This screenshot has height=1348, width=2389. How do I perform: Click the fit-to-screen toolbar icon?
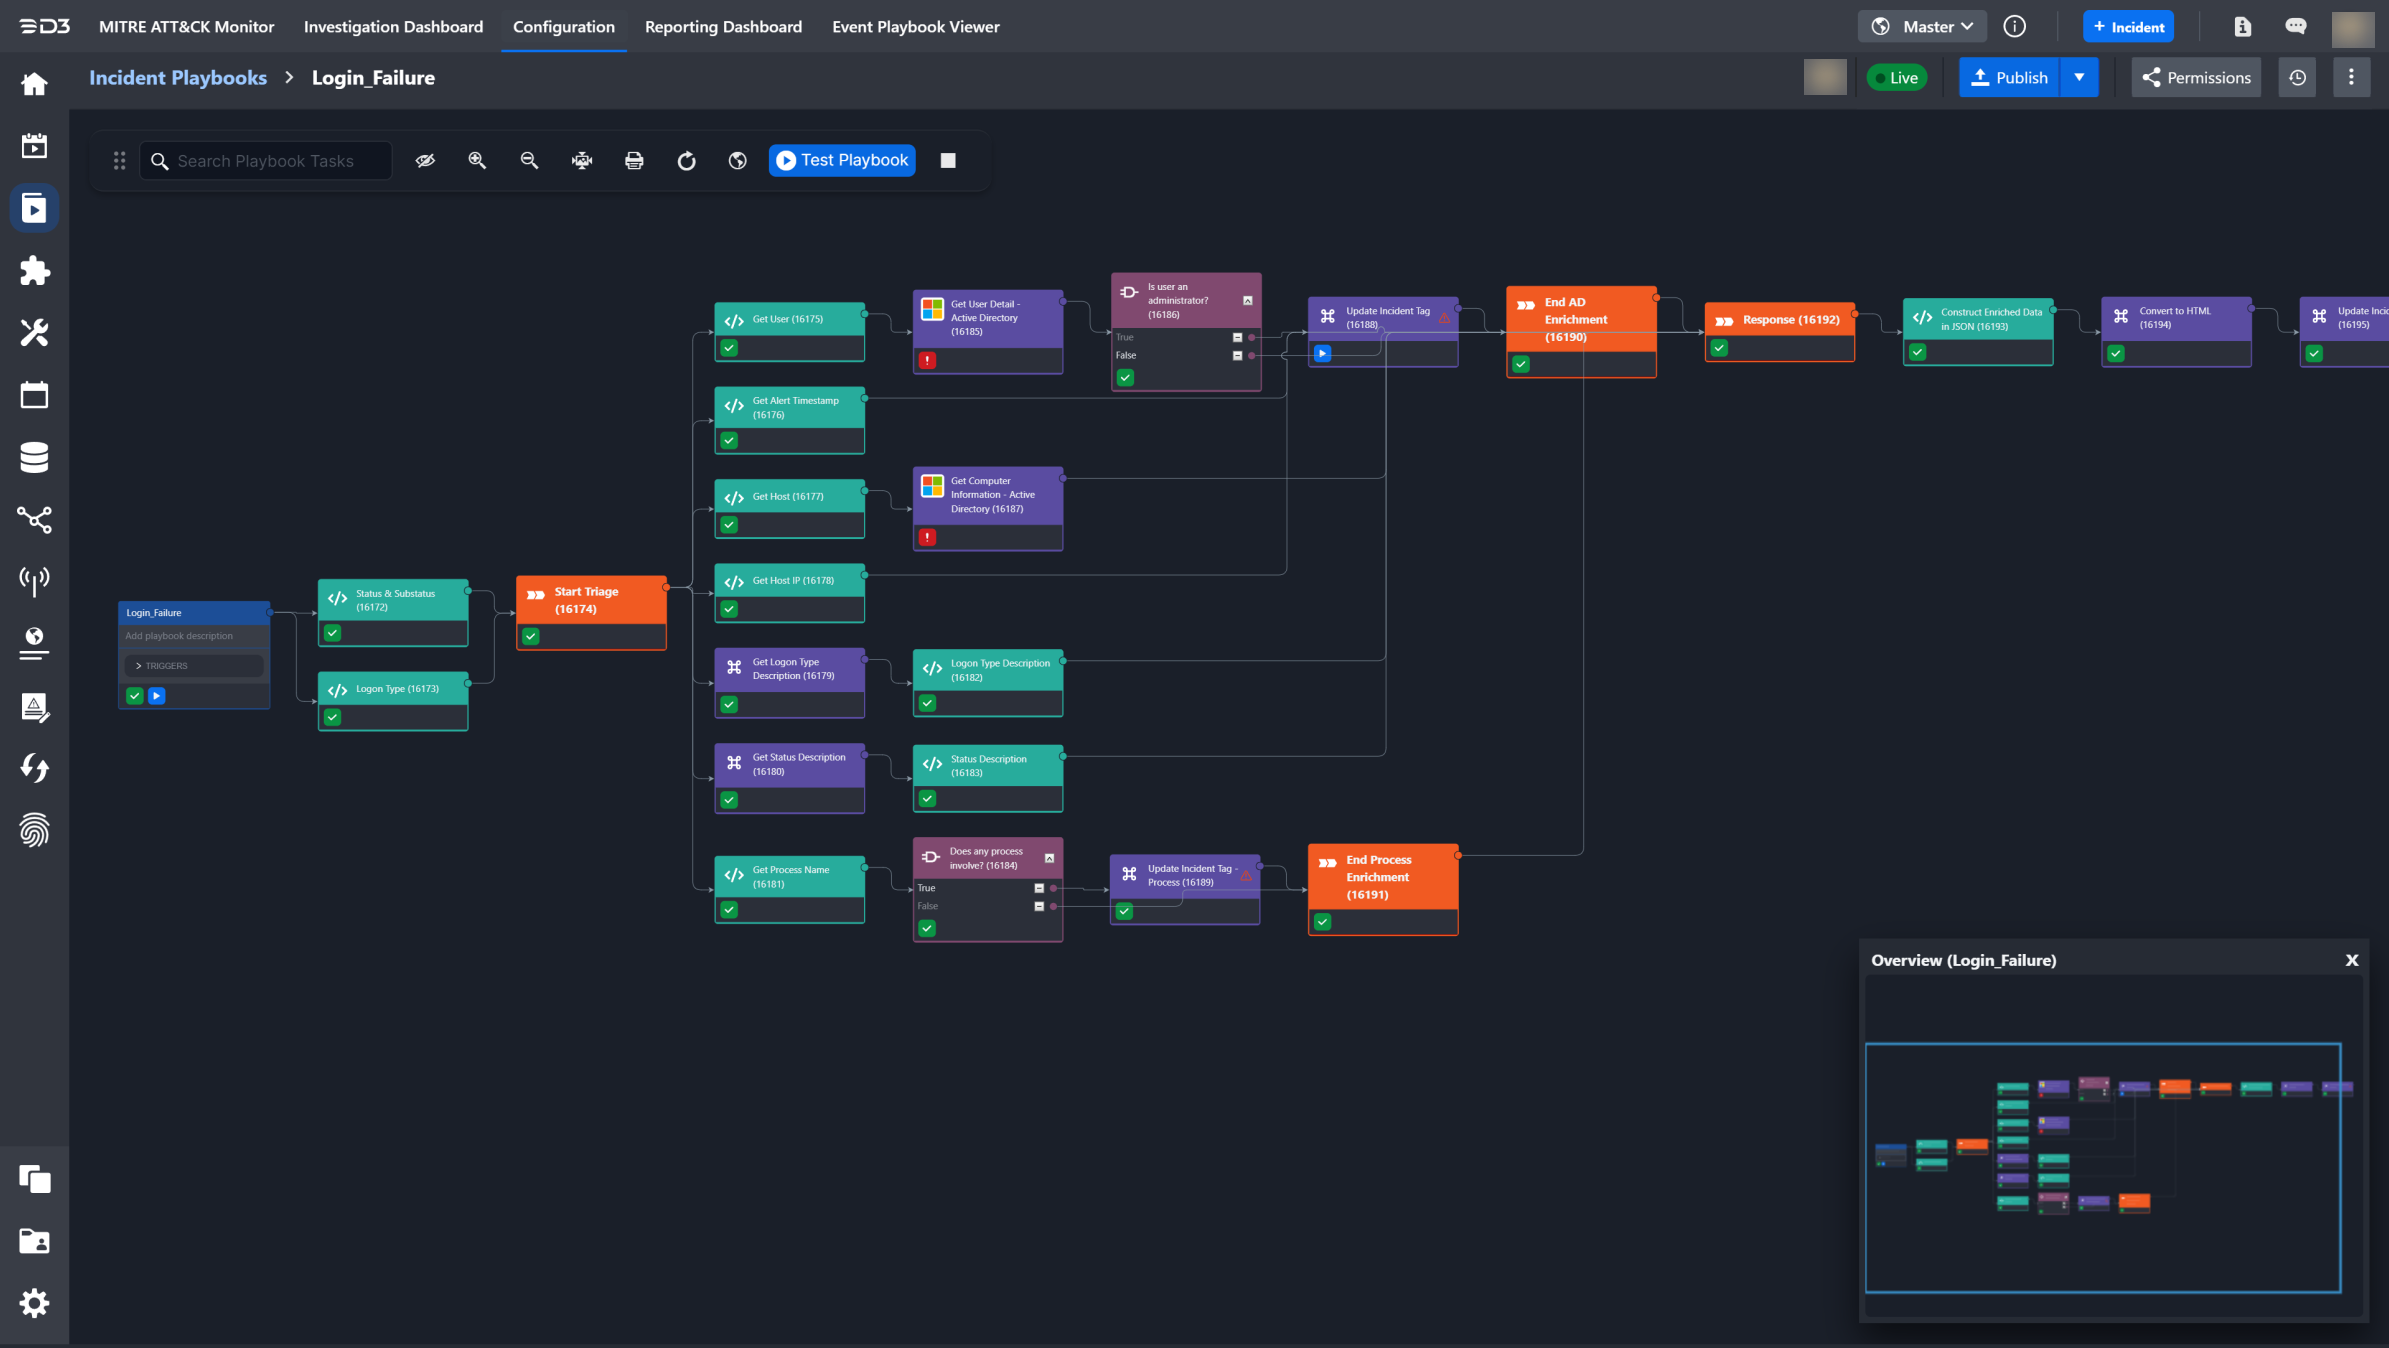(x=582, y=161)
